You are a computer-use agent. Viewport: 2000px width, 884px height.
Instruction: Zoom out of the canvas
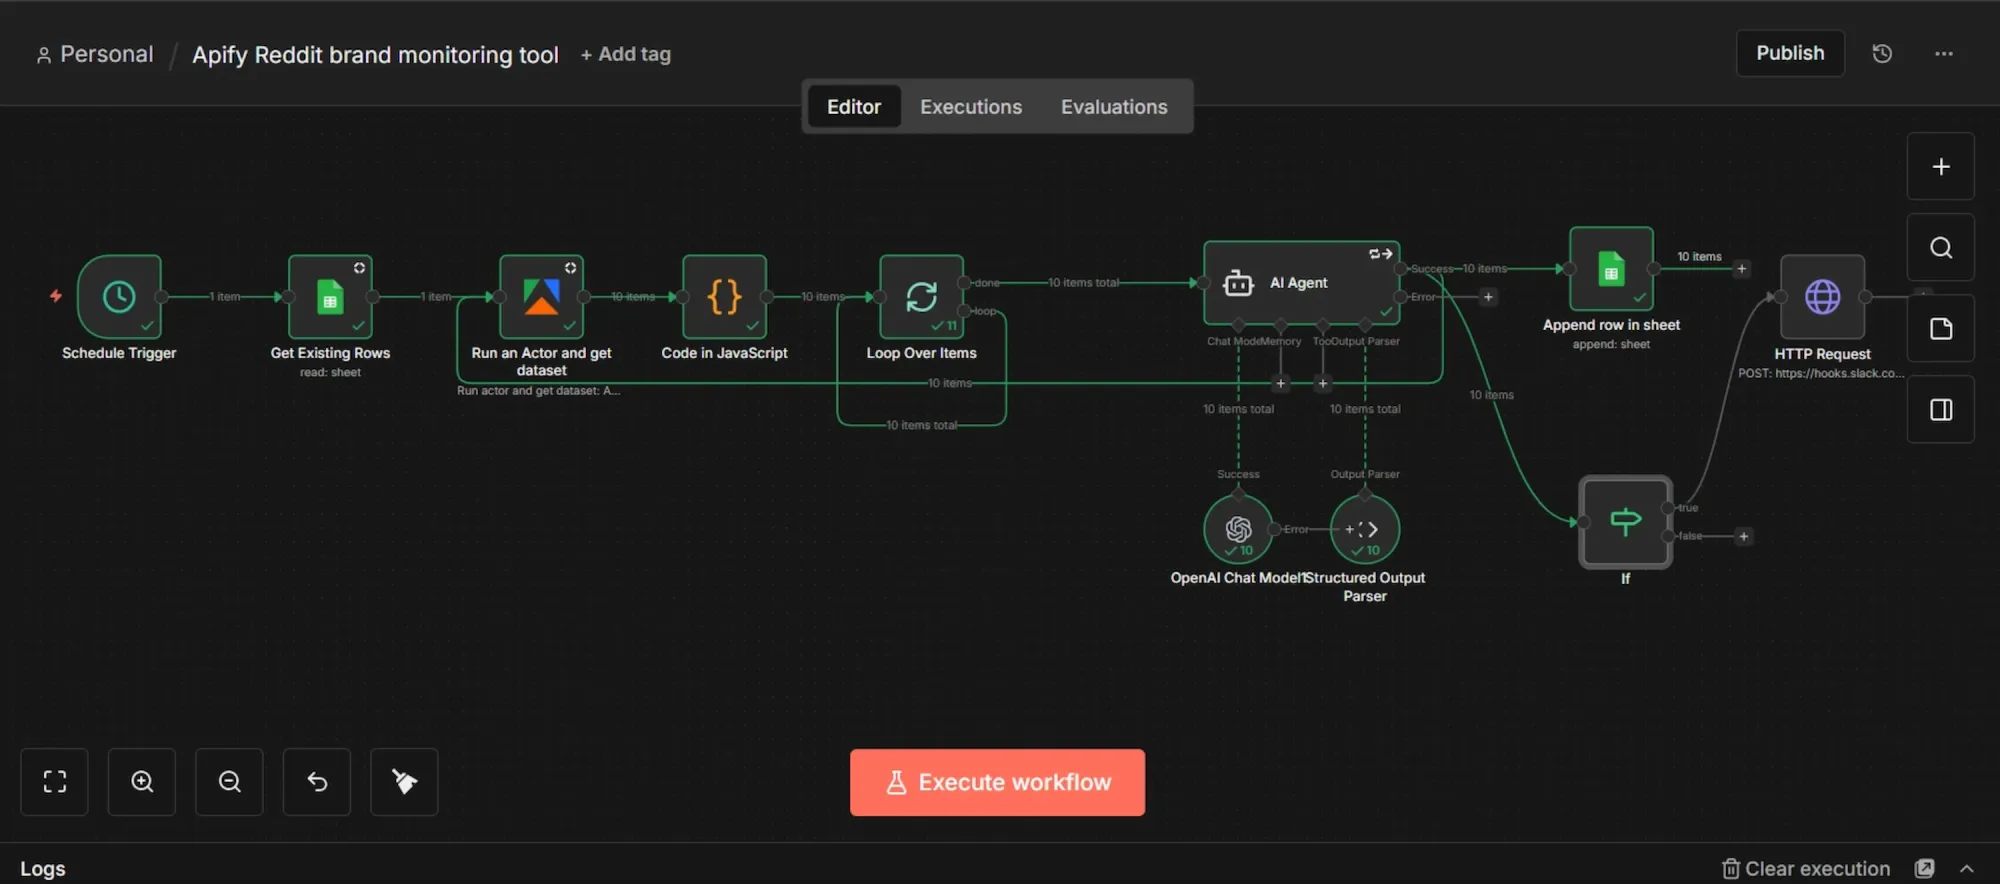click(229, 781)
